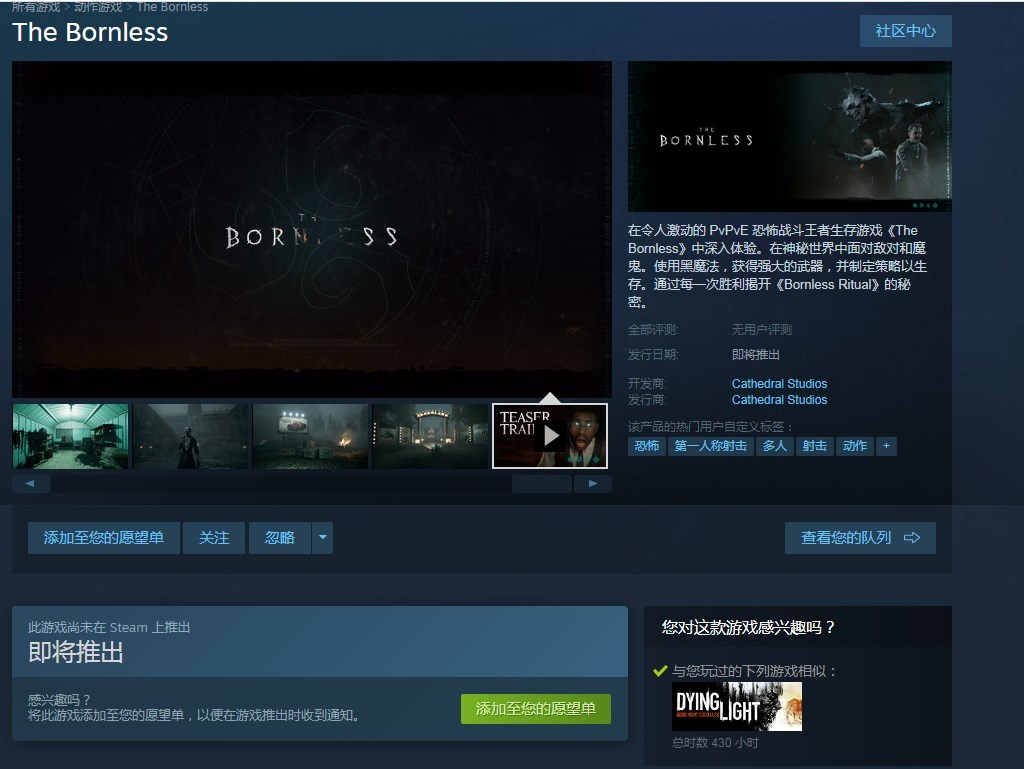The height and width of the screenshot is (769, 1024).
Task: Select the dark figure screenshot thumbnail
Action: [x=190, y=436]
